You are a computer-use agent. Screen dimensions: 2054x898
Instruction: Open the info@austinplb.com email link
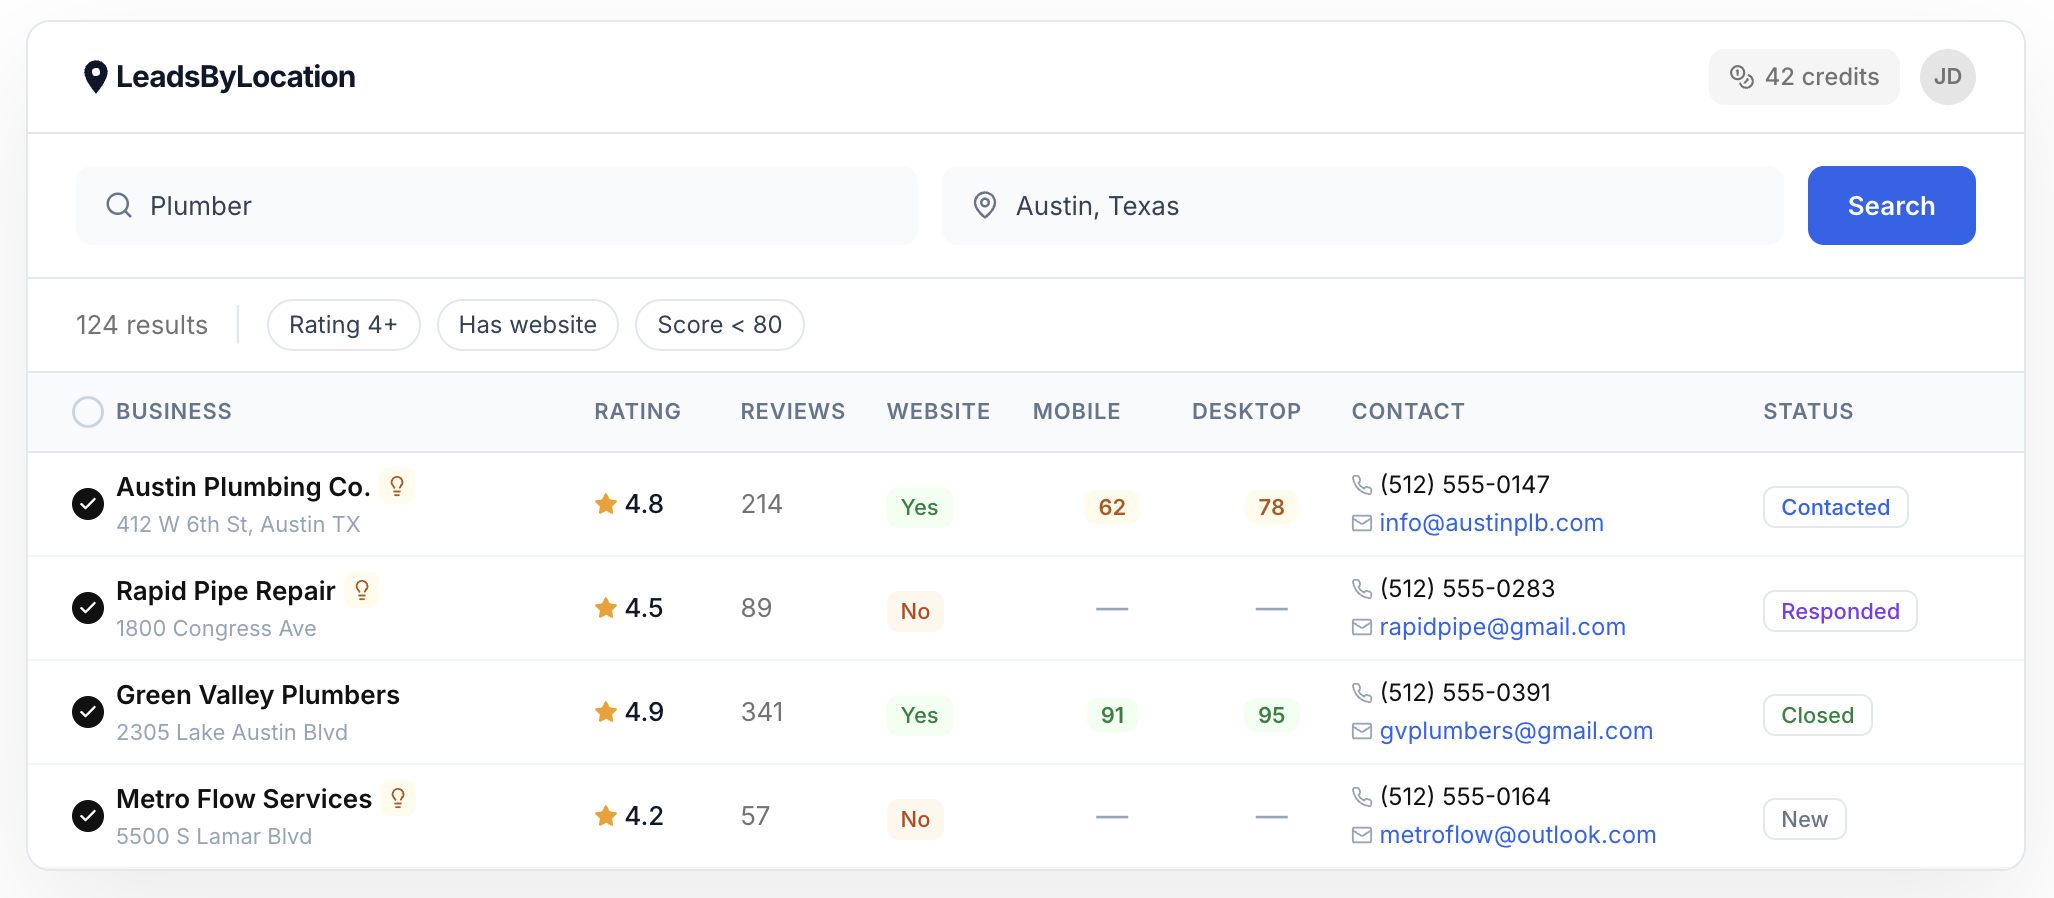click(x=1490, y=523)
